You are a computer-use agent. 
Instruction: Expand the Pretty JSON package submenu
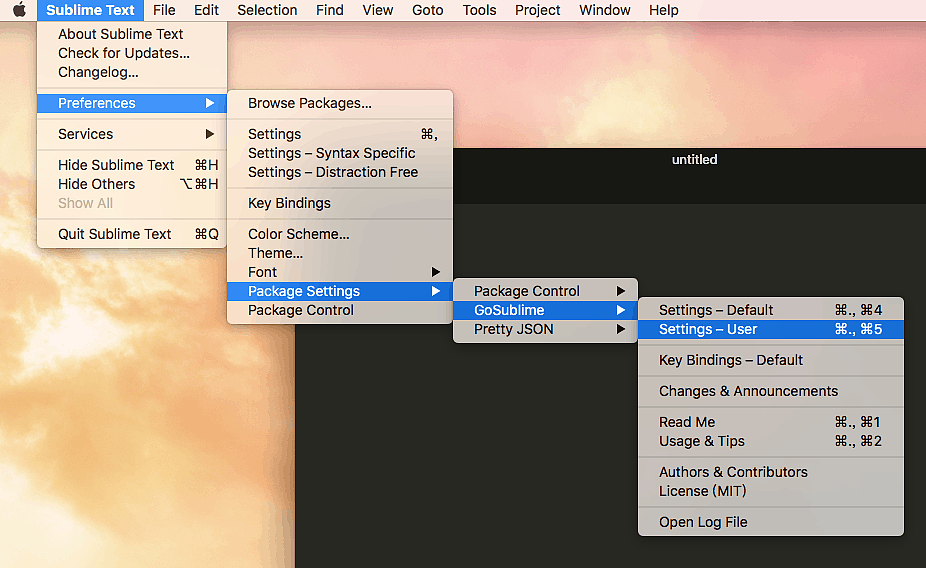coord(513,329)
